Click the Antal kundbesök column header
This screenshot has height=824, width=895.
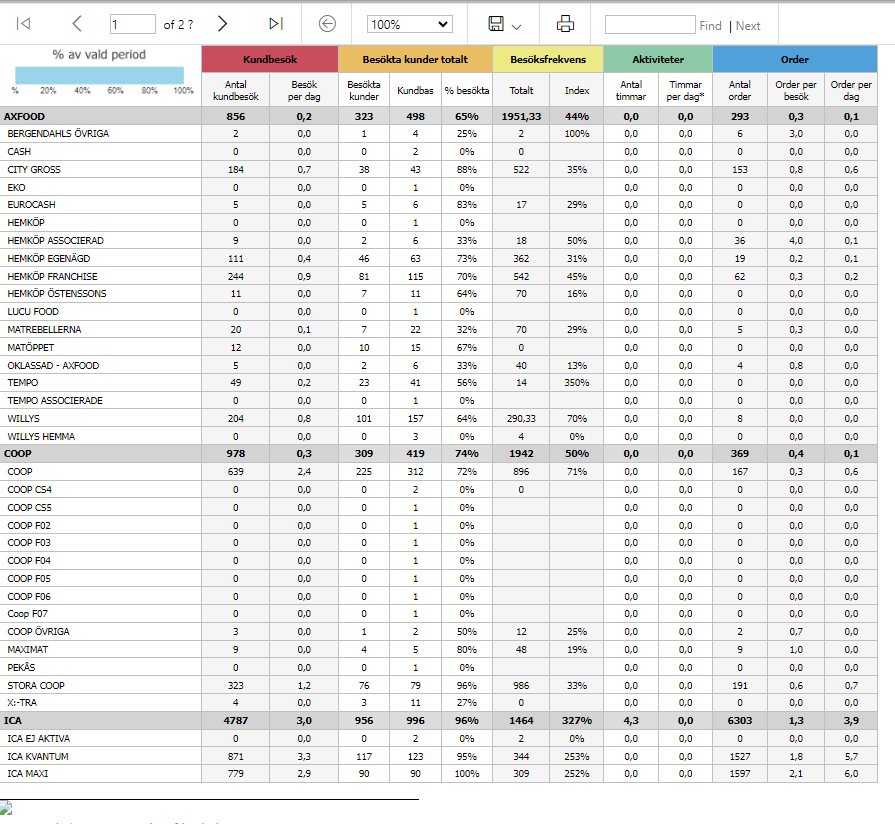pyautogui.click(x=236, y=90)
